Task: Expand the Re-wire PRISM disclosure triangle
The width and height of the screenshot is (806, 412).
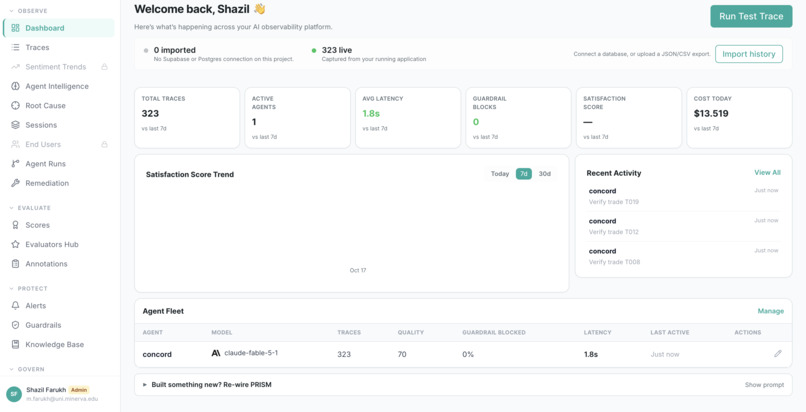Action: 145,385
